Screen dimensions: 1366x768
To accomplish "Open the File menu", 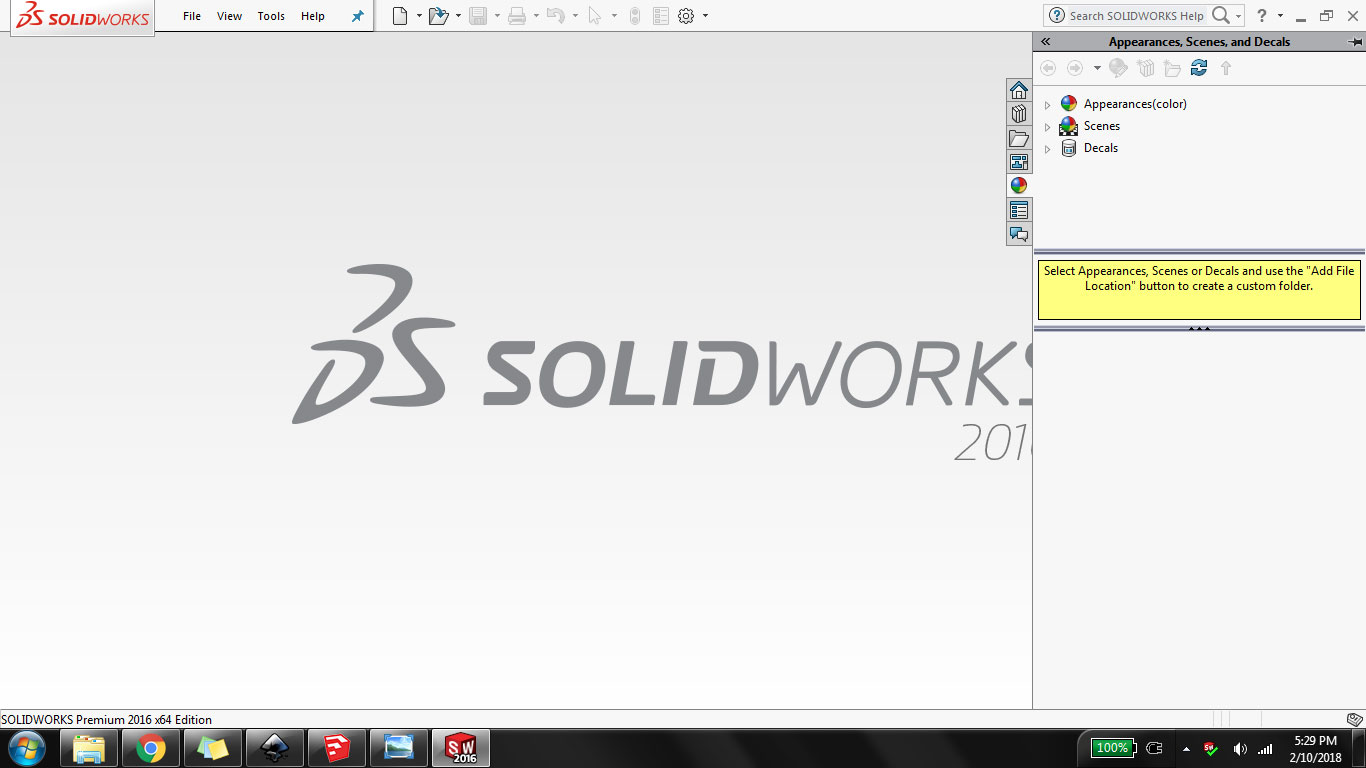I will 192,16.
